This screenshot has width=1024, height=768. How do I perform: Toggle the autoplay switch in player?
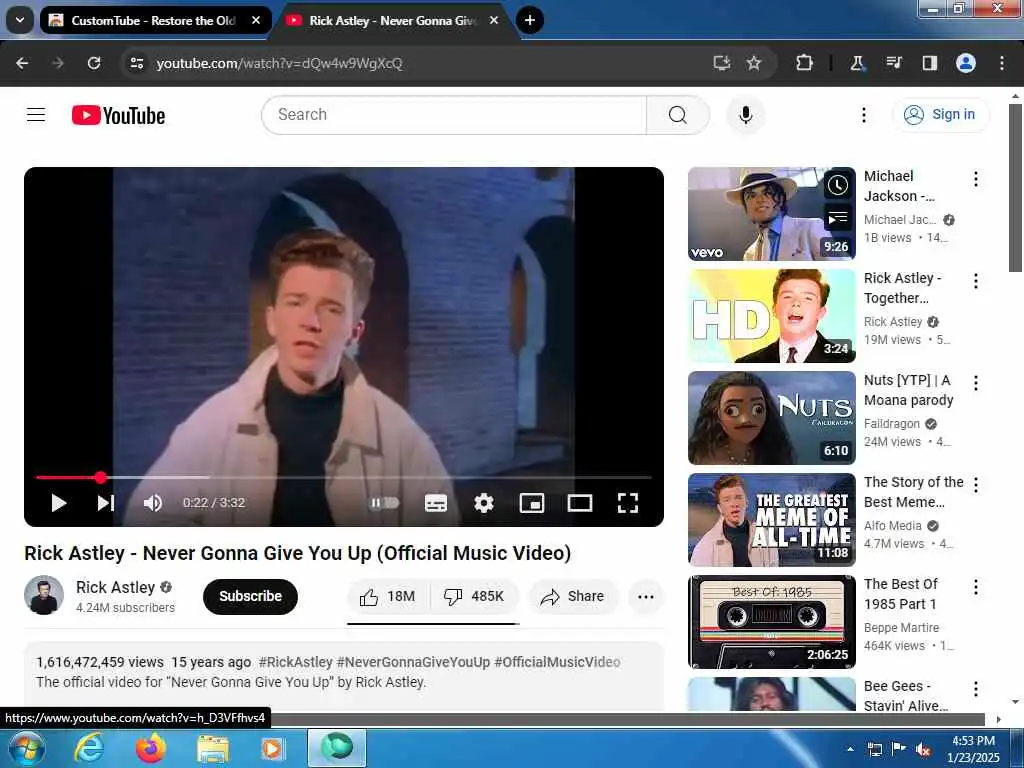pyautogui.click(x=384, y=503)
